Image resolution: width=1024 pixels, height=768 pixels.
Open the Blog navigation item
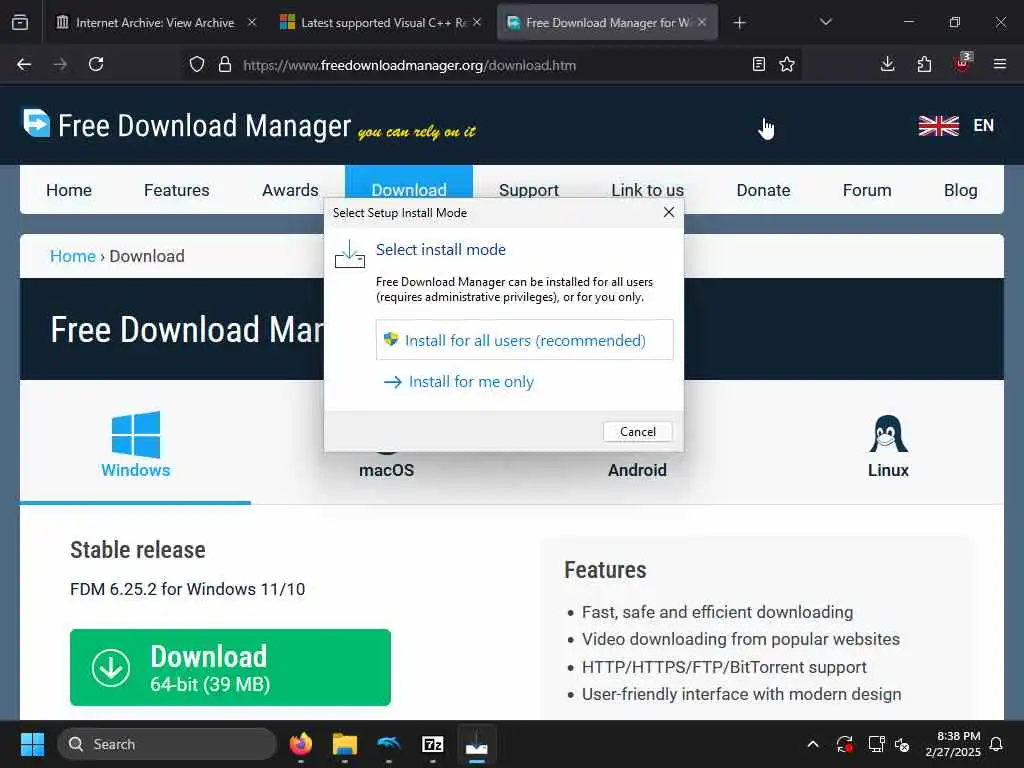click(x=960, y=190)
